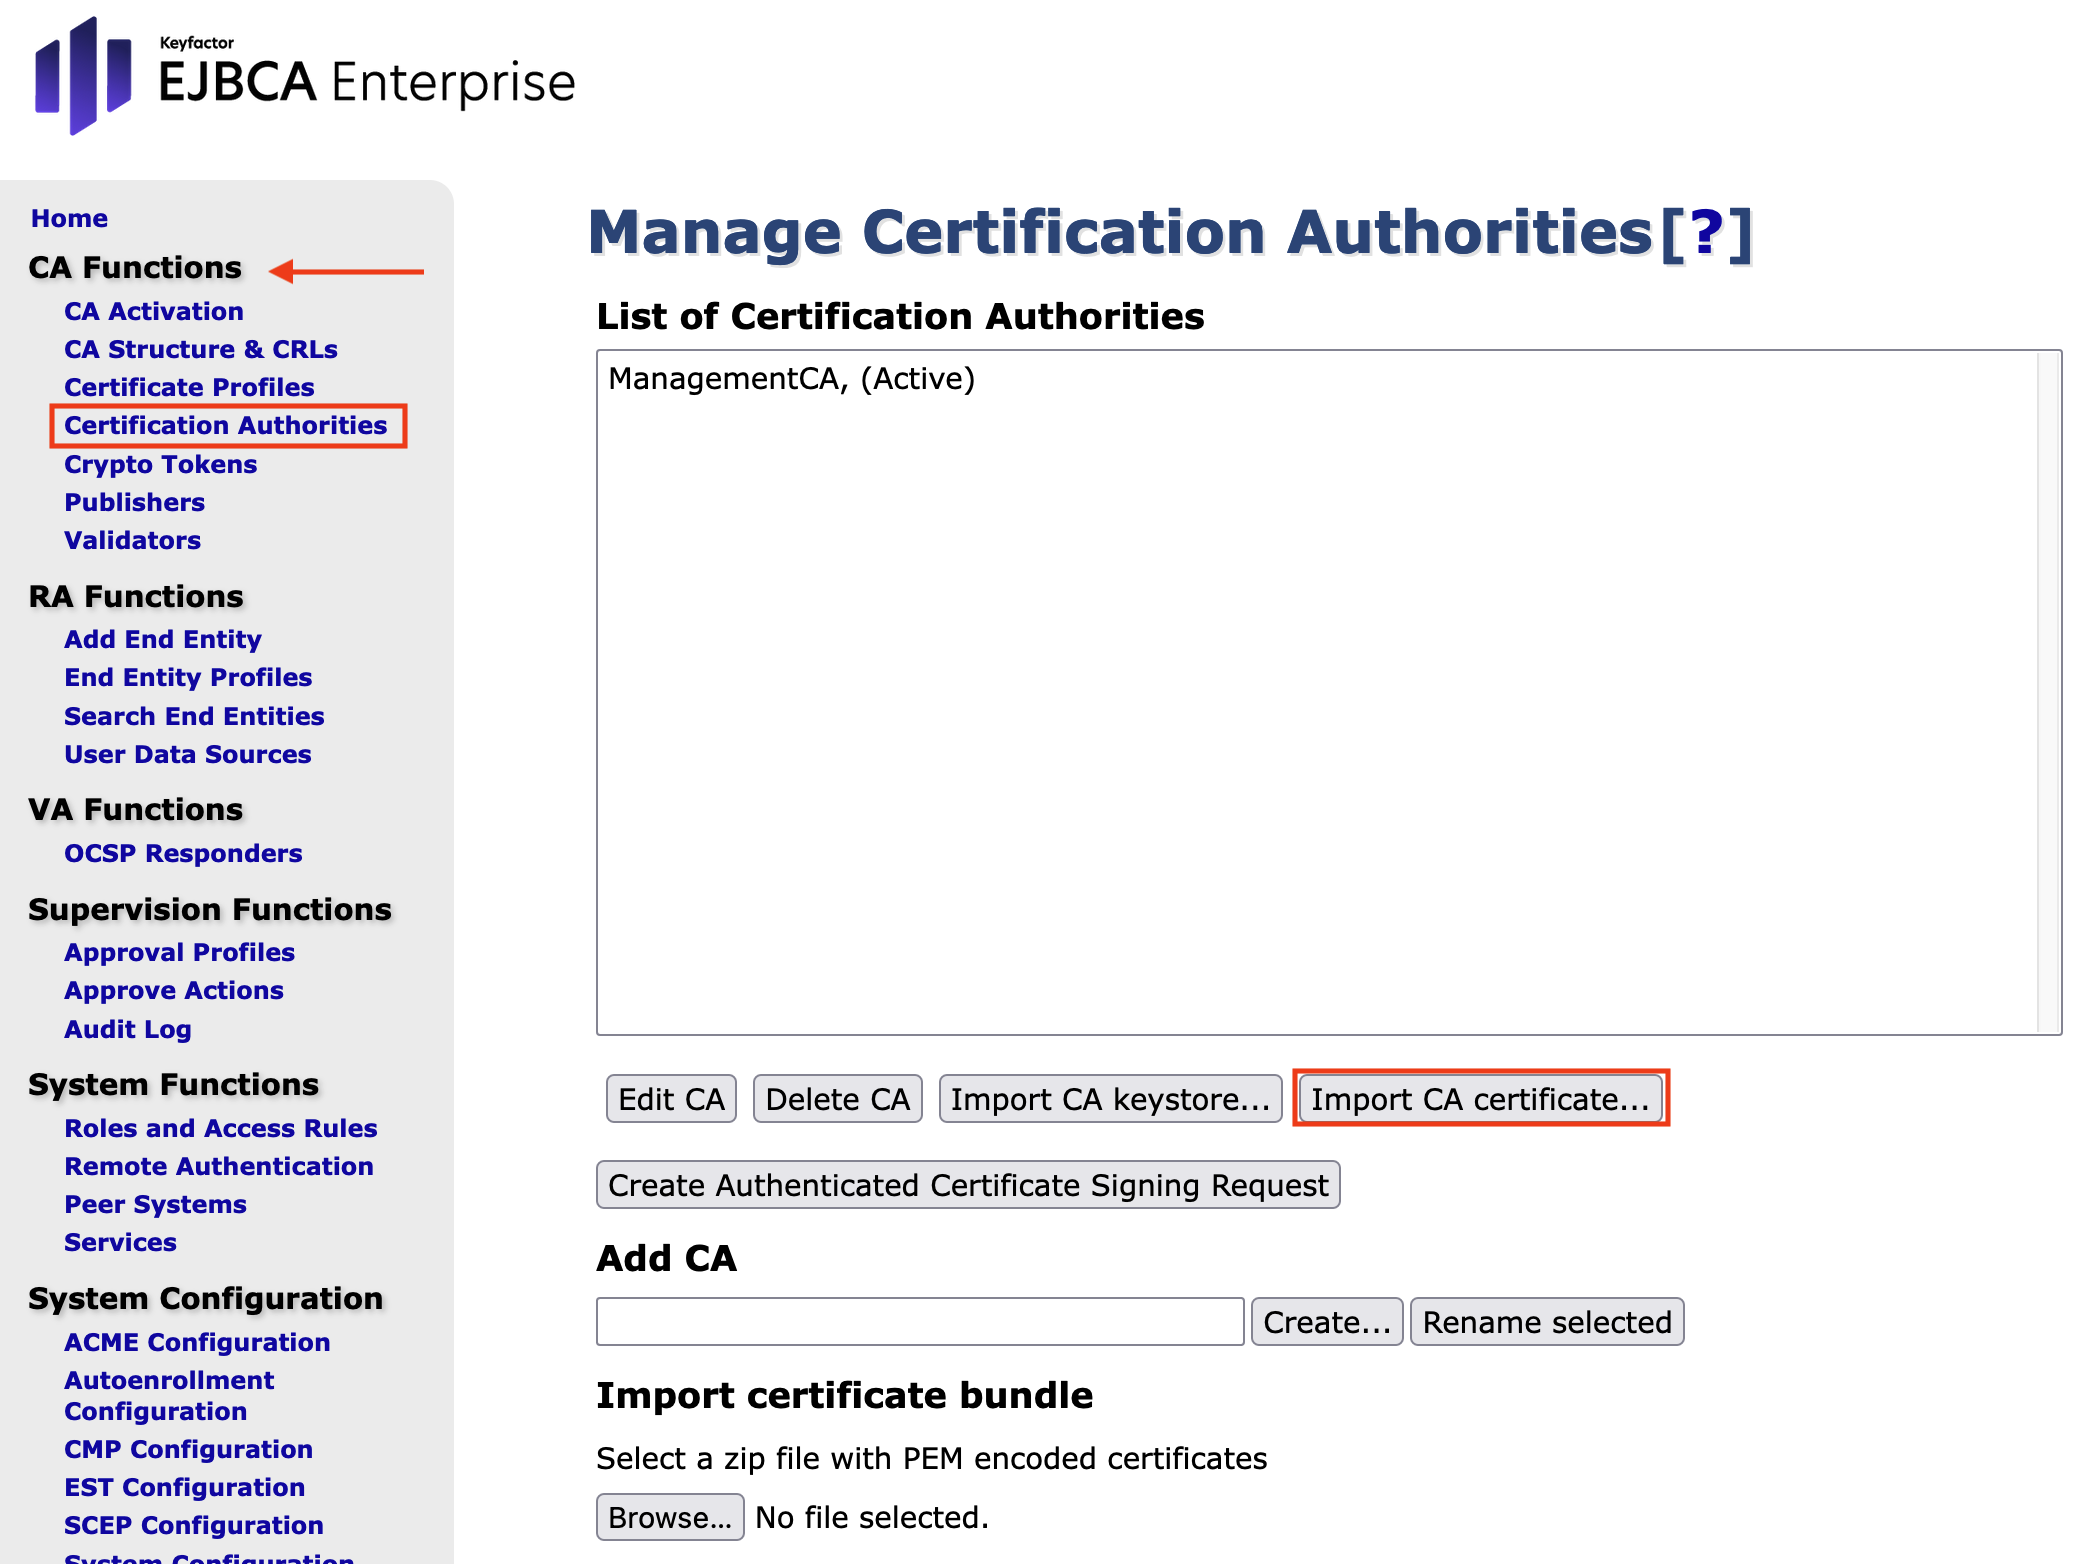Click the Create... button
This screenshot has width=2088, height=1564.
coord(1326,1322)
